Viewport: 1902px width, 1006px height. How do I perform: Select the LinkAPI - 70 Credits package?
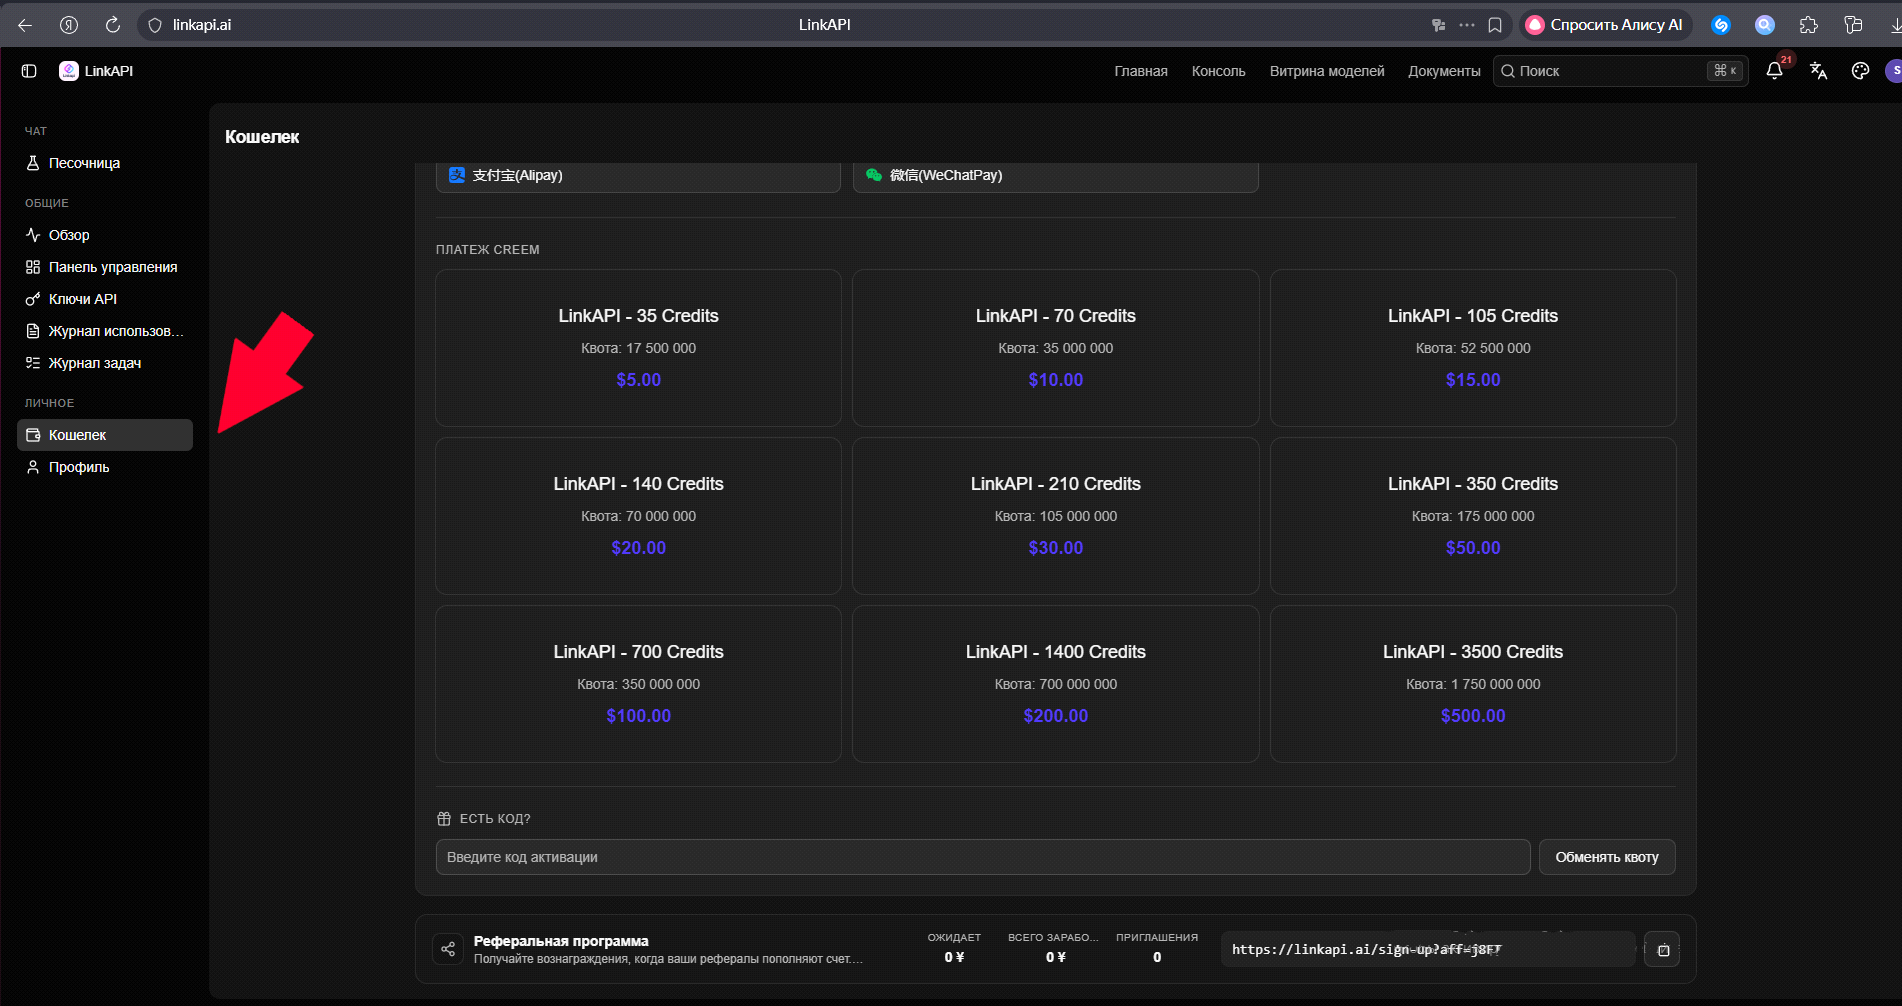pyautogui.click(x=1055, y=348)
